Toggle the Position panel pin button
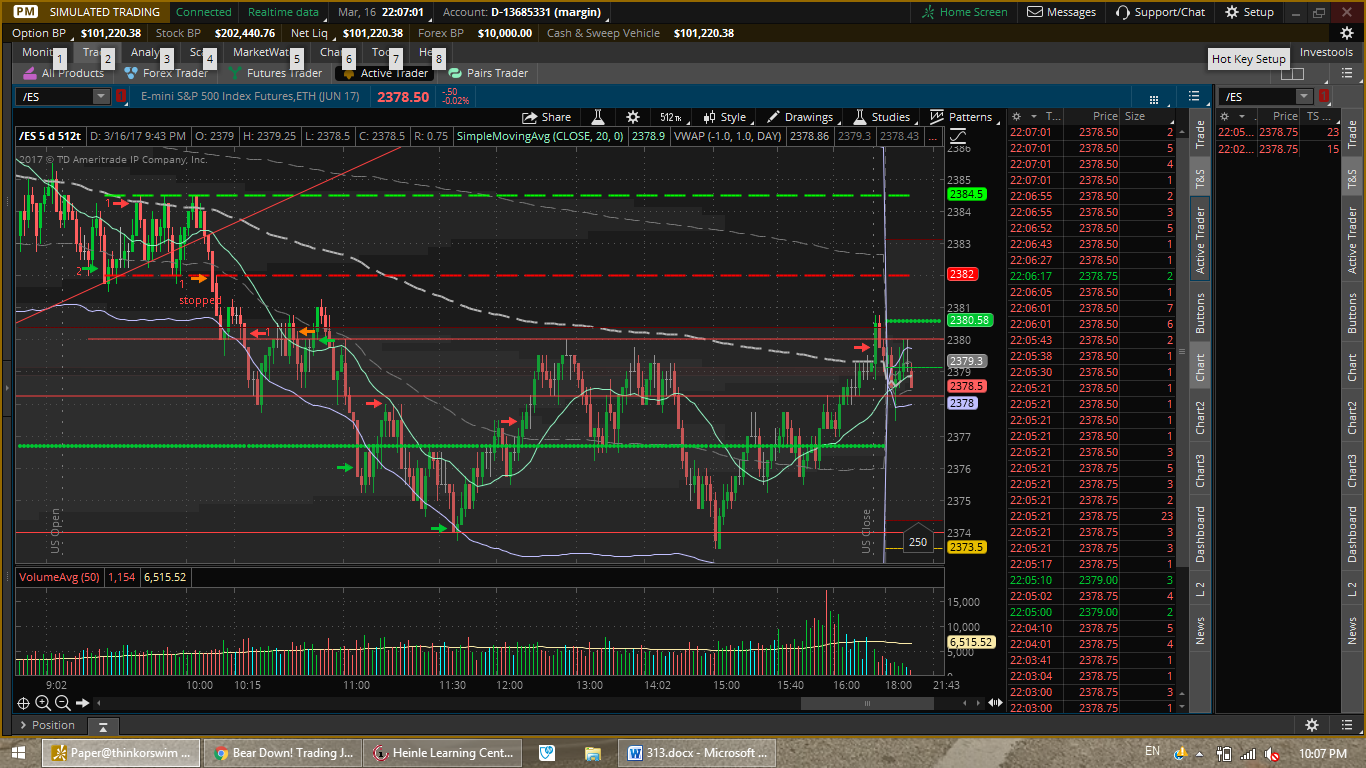 click(102, 726)
